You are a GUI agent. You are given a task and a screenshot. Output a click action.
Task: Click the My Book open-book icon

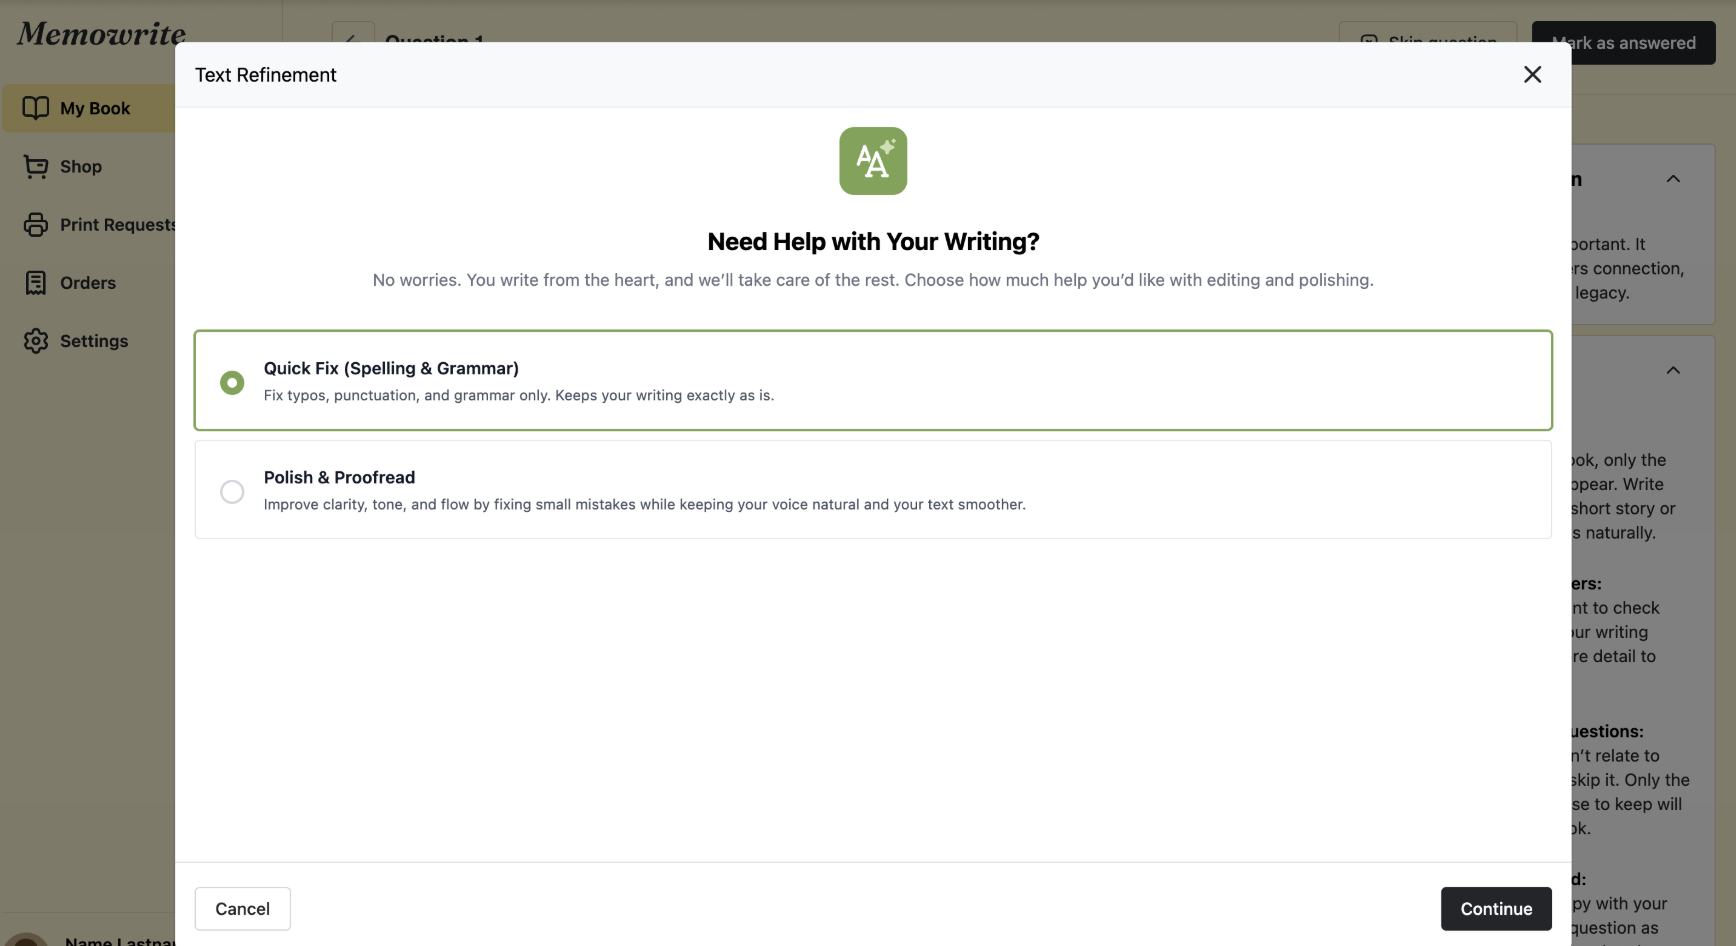click(x=36, y=108)
